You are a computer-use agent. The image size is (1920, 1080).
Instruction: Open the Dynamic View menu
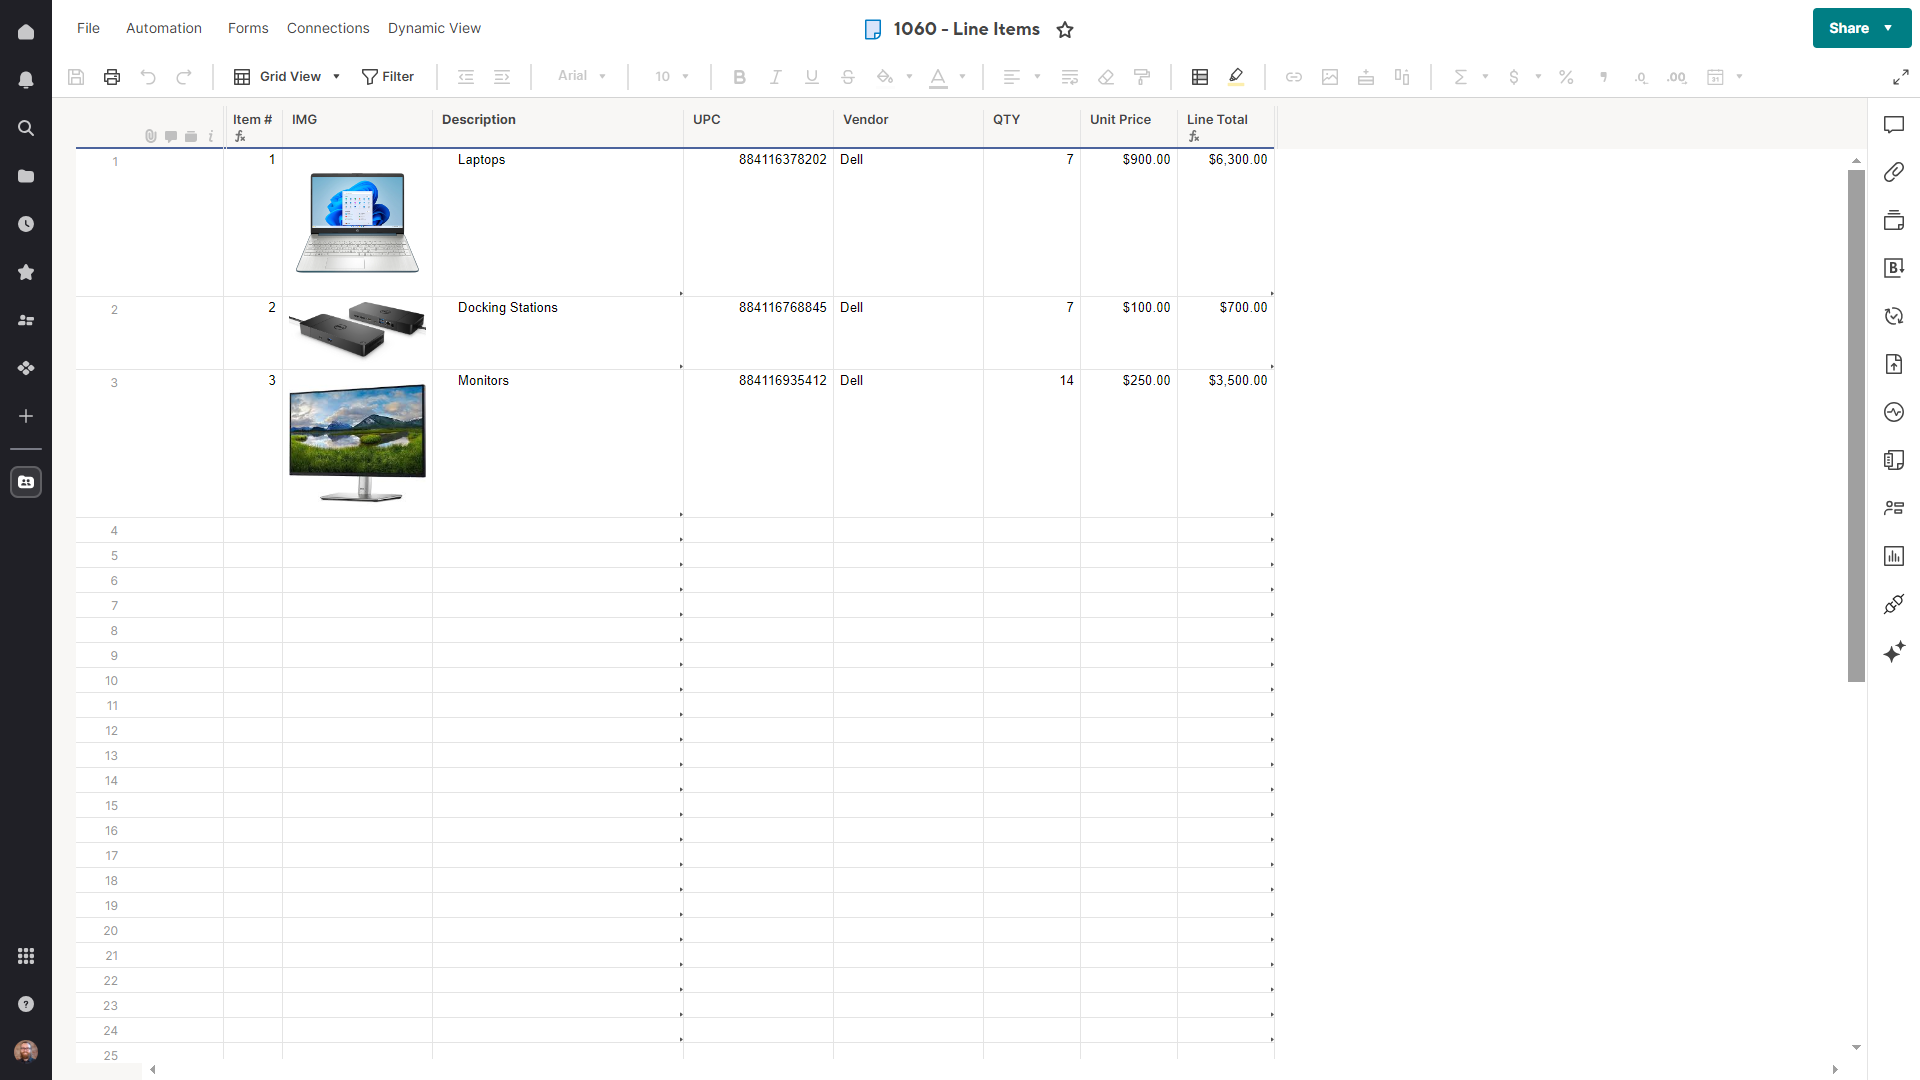click(434, 28)
